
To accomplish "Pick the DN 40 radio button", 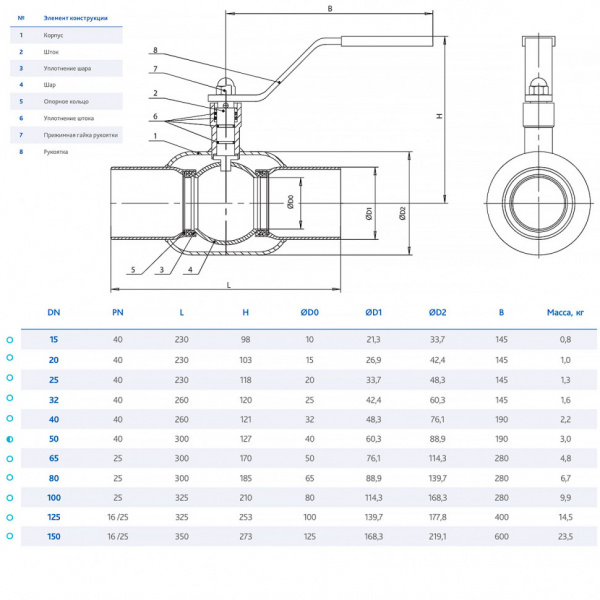I will tap(10, 419).
